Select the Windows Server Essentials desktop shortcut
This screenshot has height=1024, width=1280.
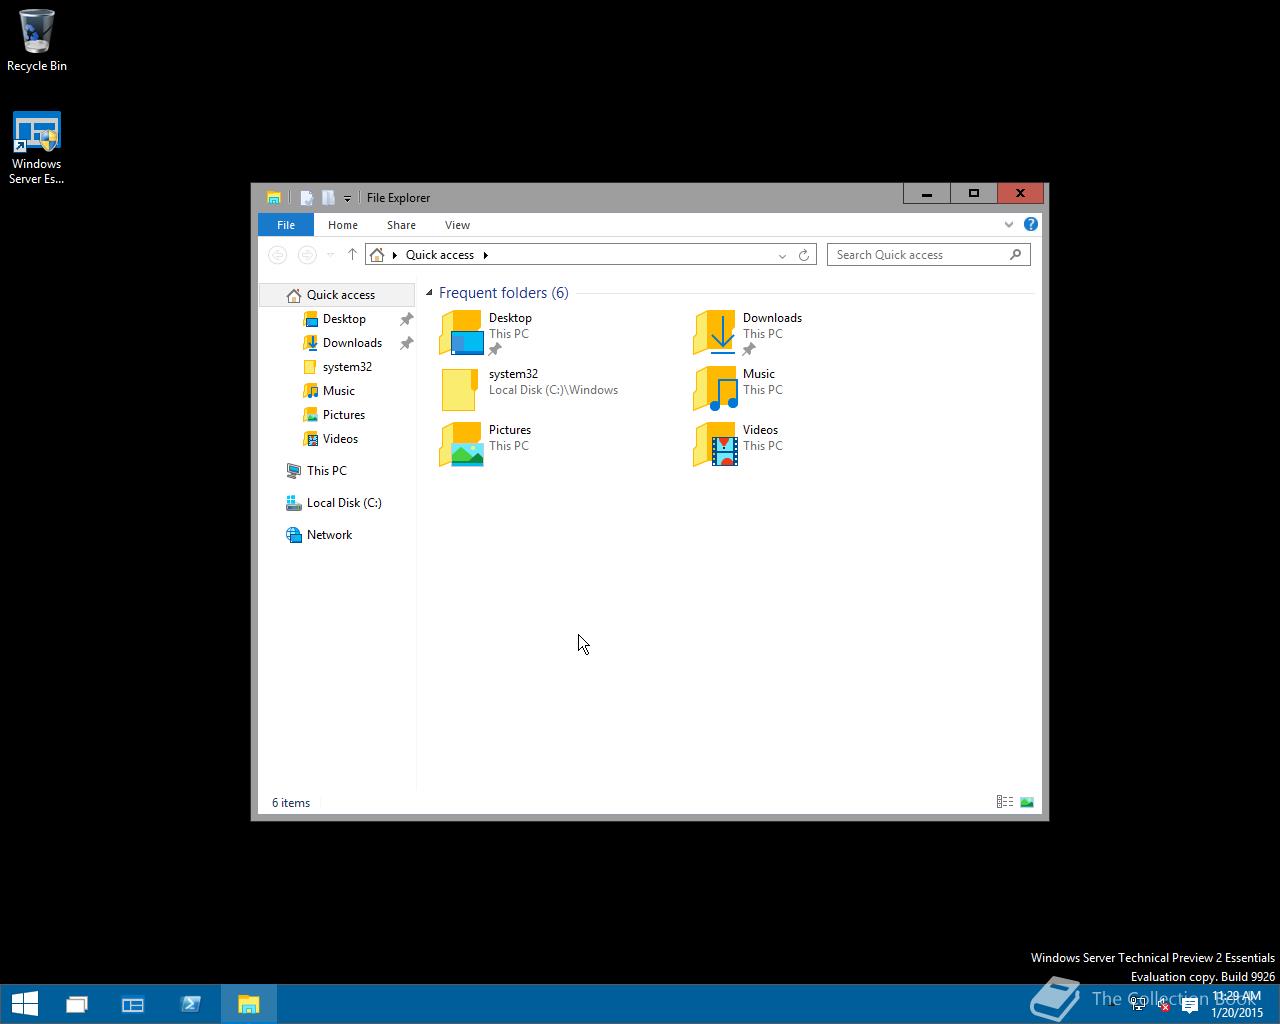[37, 148]
